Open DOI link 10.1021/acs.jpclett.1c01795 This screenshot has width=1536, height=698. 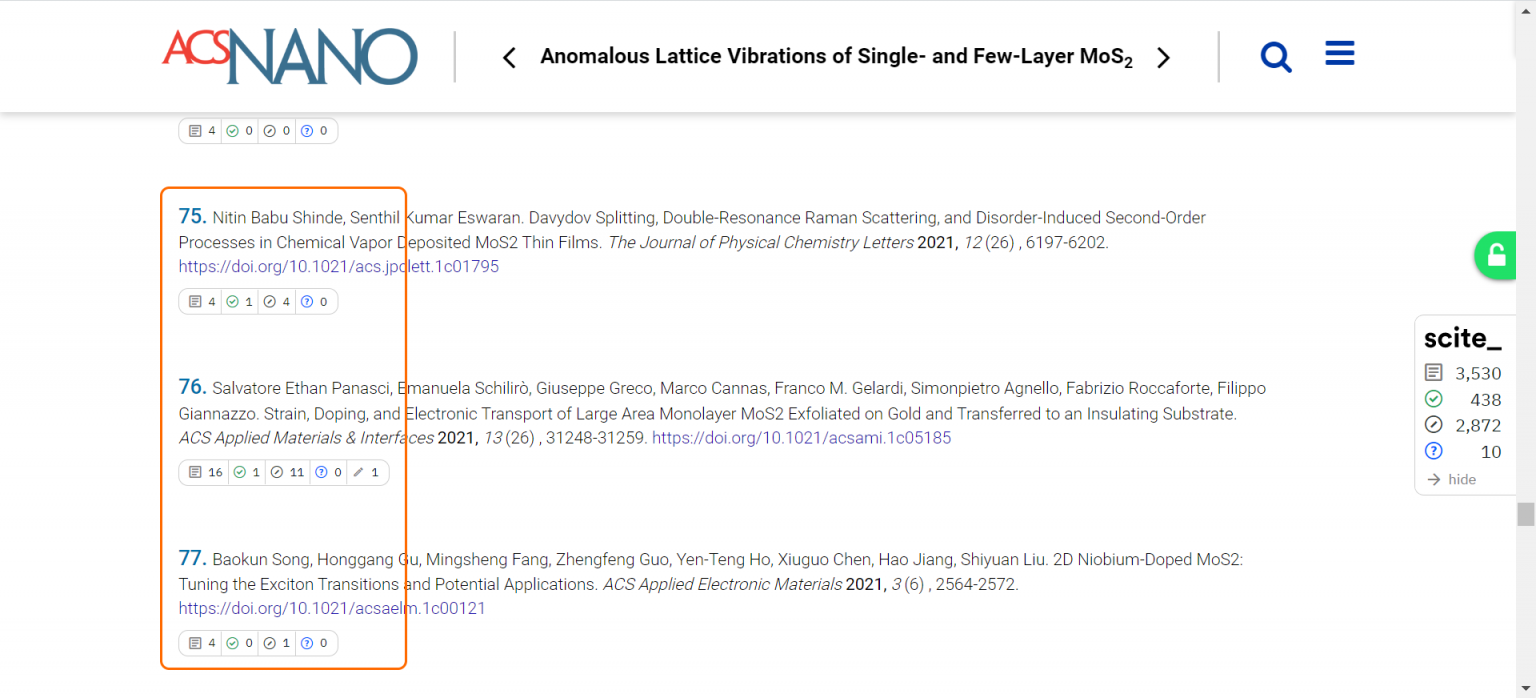pos(339,267)
